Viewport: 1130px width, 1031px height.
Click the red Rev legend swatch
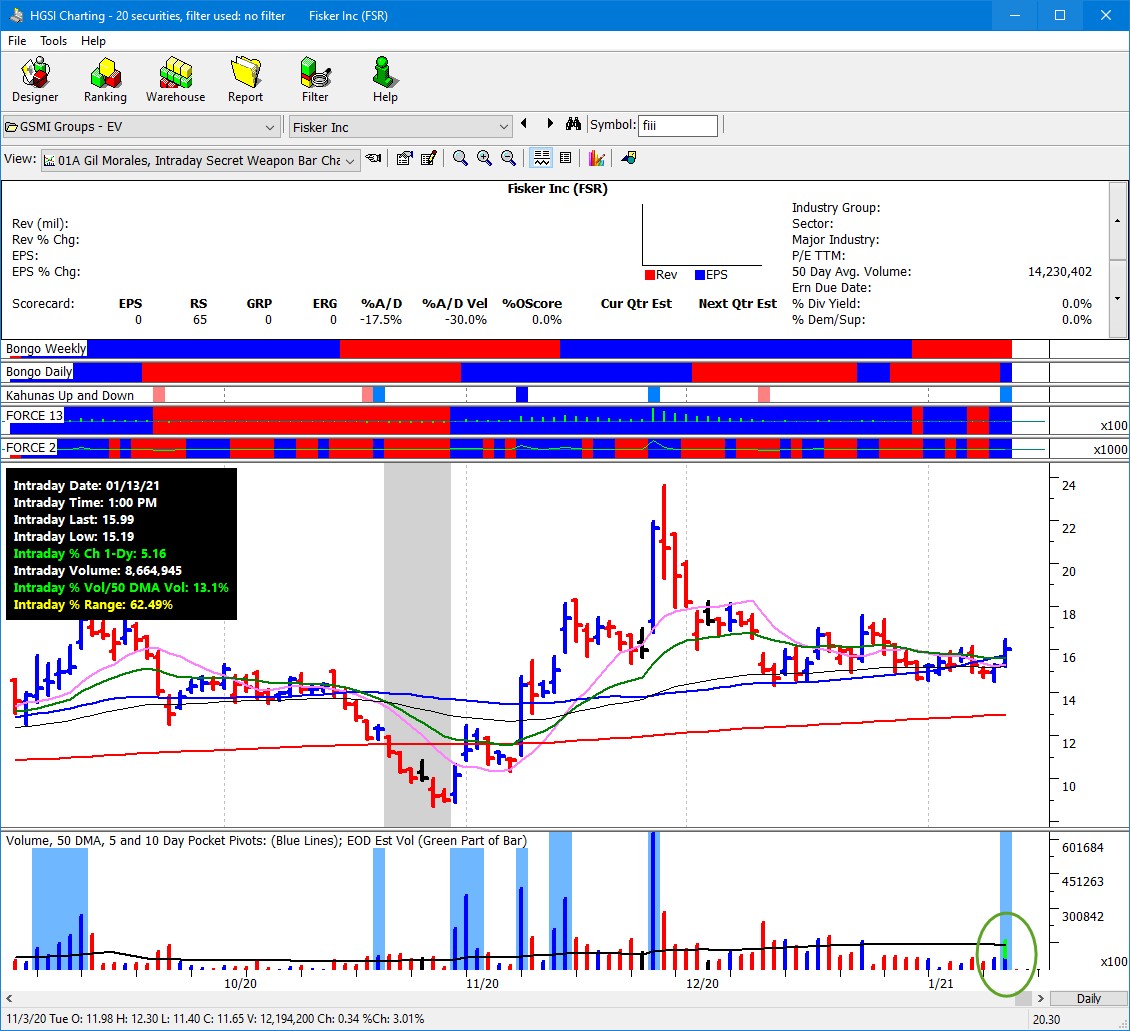click(x=649, y=275)
